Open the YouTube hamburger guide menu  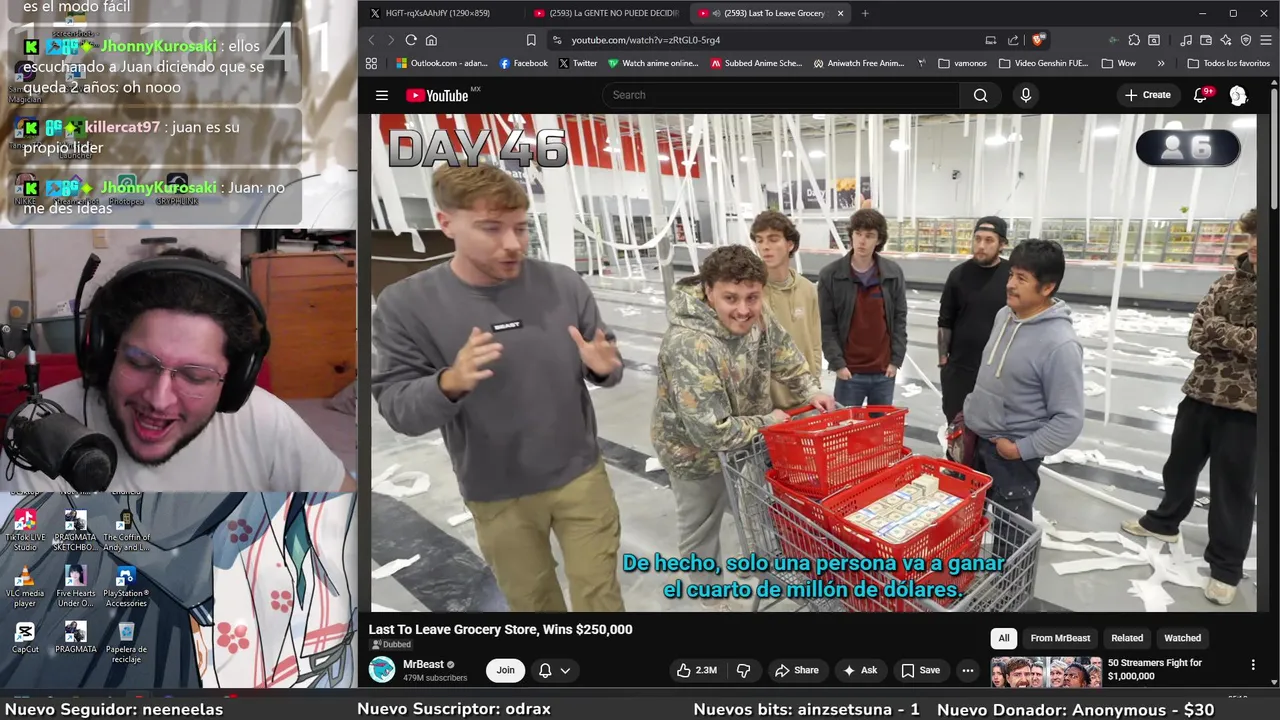coord(382,95)
